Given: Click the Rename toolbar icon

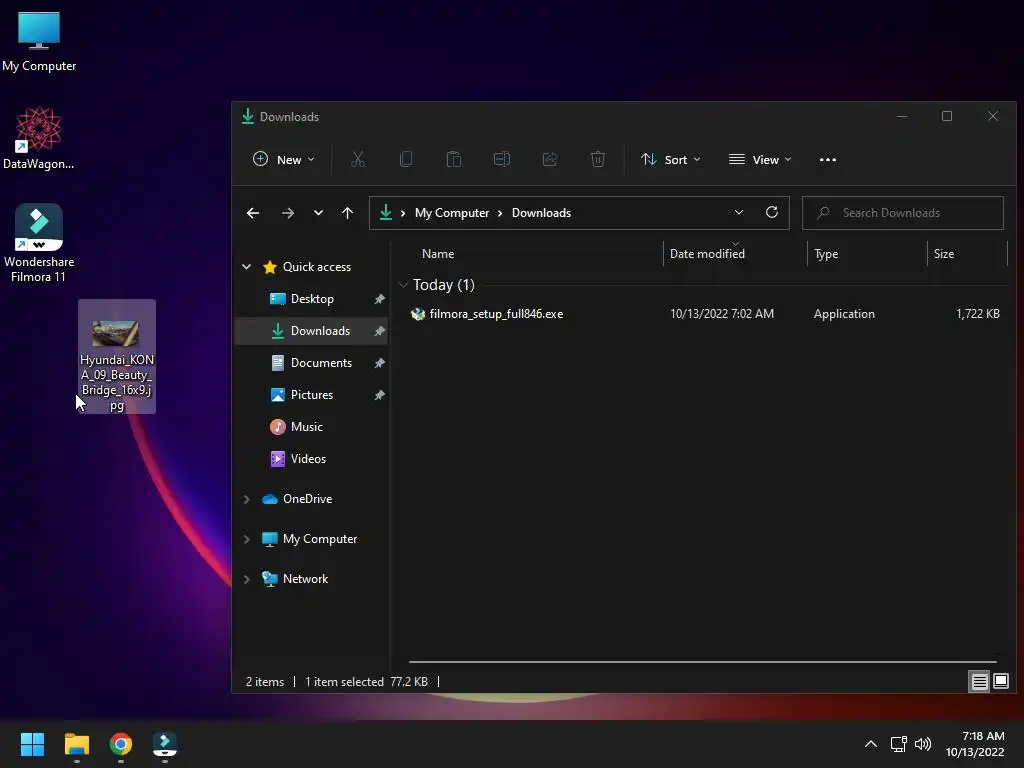Looking at the screenshot, I should click(x=502, y=159).
